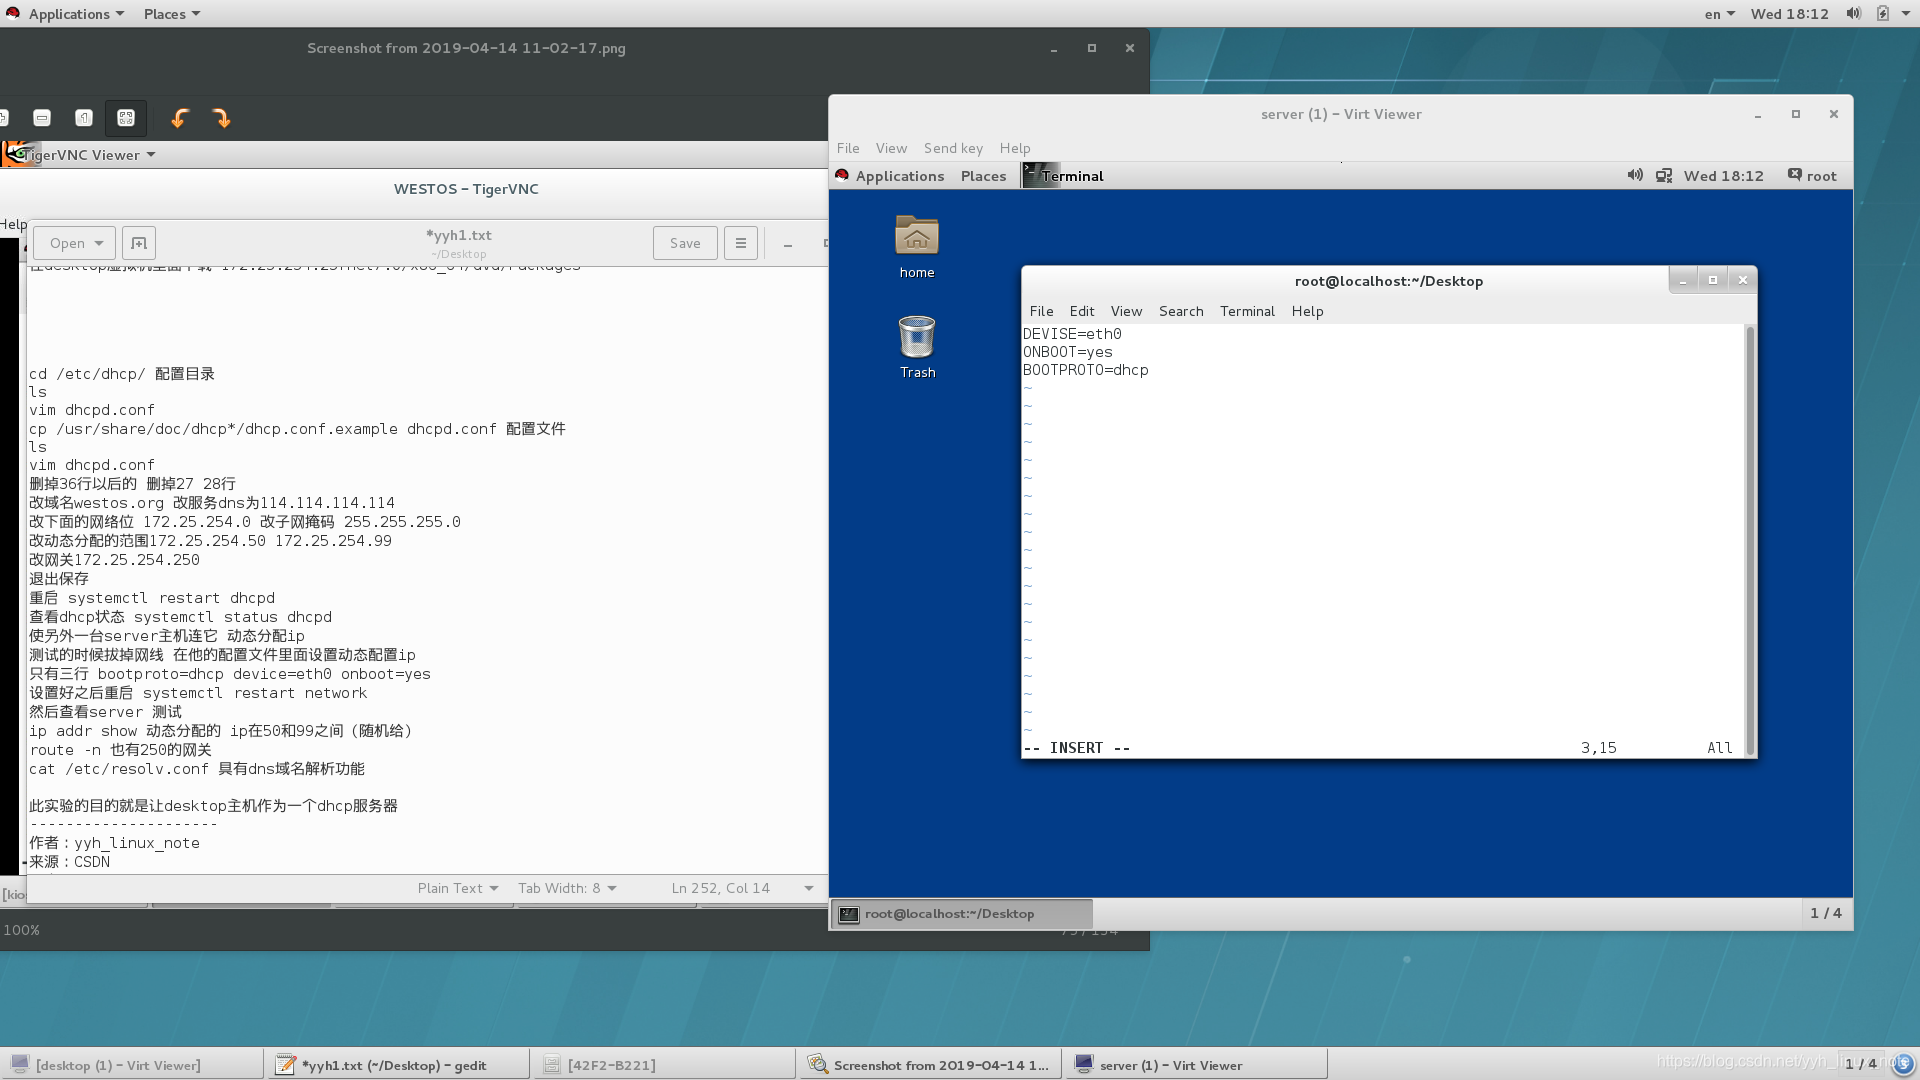Click the normal size (1:1) zoom icon

click(x=84, y=118)
